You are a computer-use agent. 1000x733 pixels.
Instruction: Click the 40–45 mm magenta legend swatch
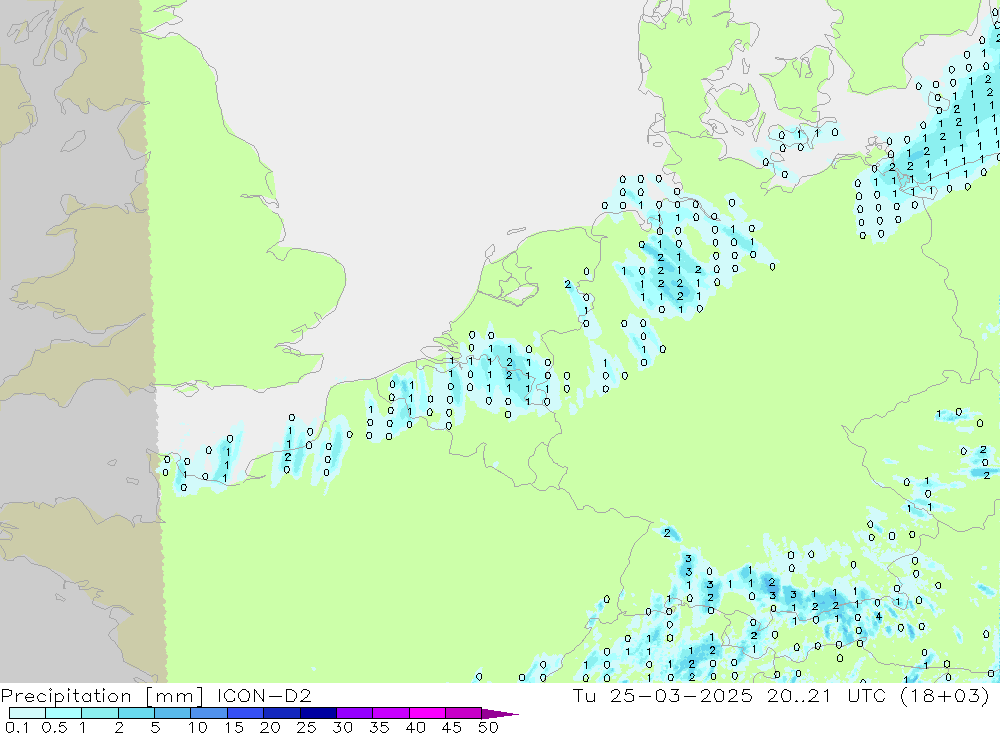click(x=427, y=713)
